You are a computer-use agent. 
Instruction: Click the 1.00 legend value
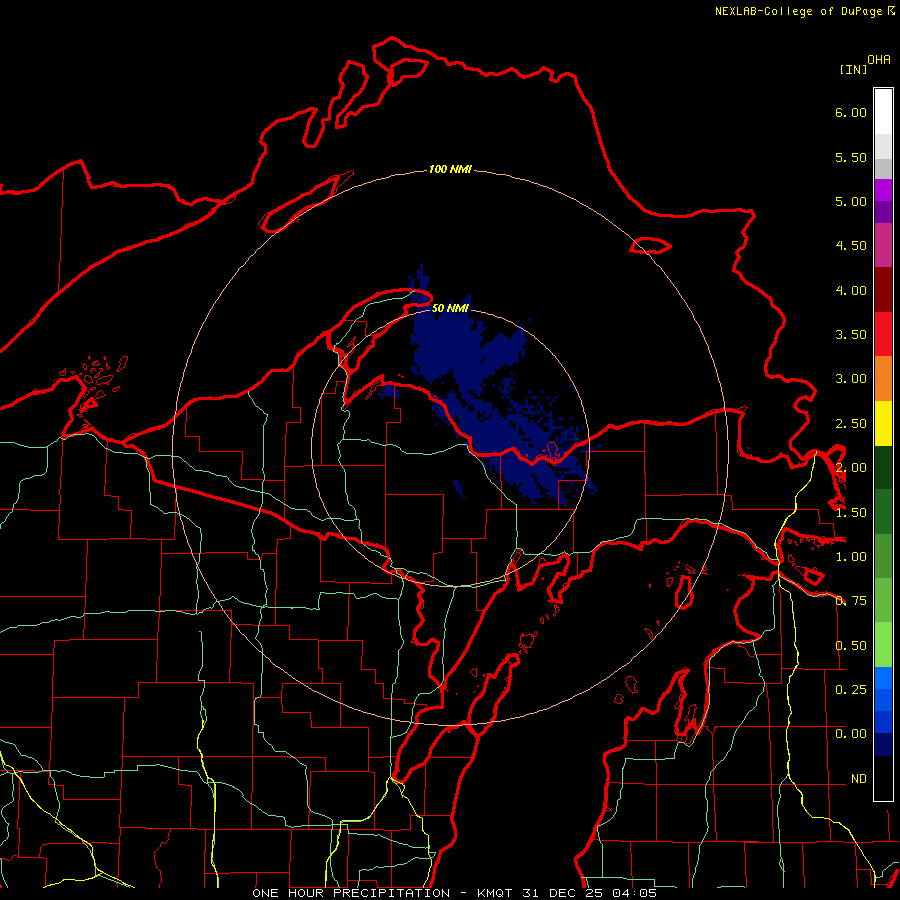coord(851,557)
